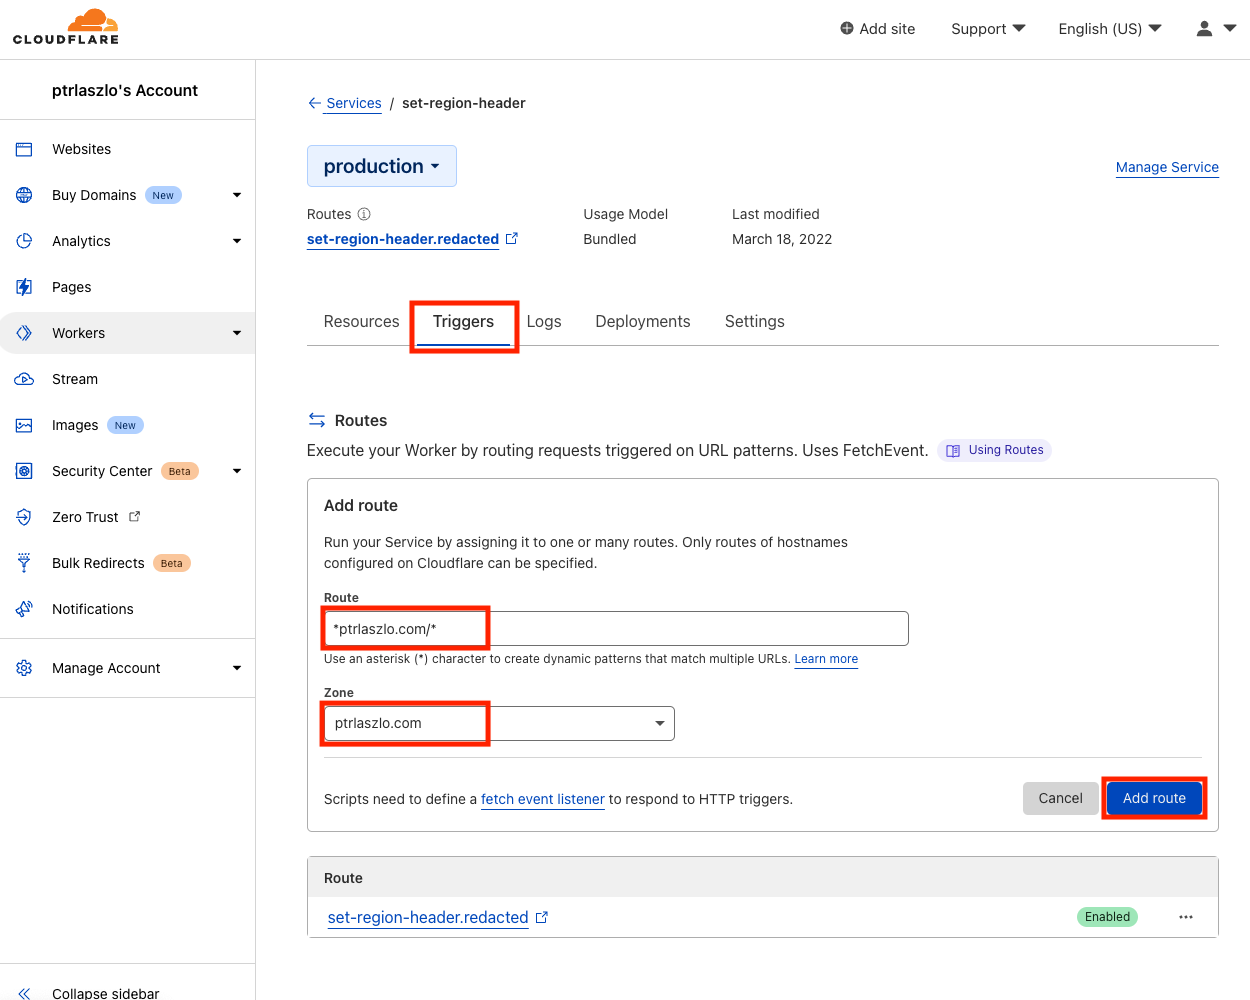This screenshot has height=1000, width=1250.
Task: Open the Manage Service link
Action: coord(1167,167)
